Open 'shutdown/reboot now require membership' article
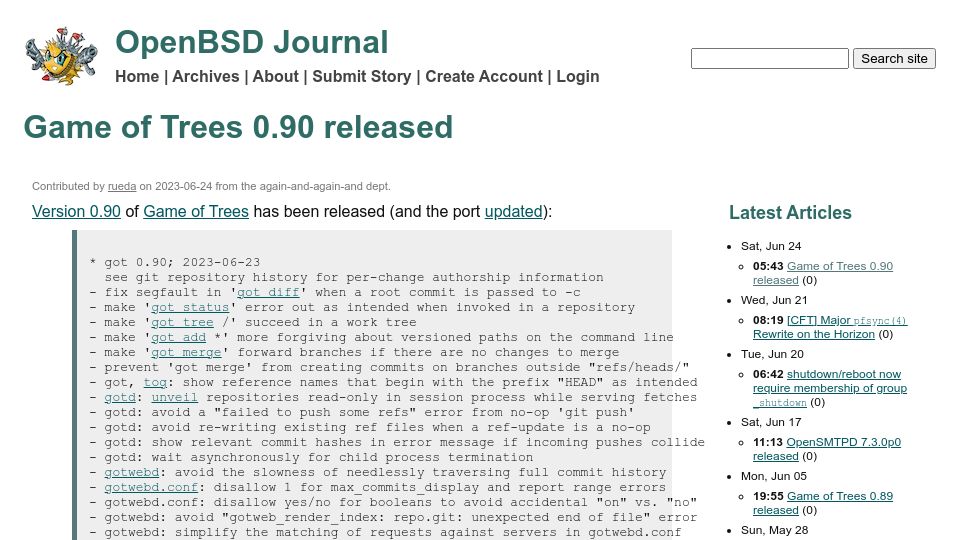 [x=830, y=388]
